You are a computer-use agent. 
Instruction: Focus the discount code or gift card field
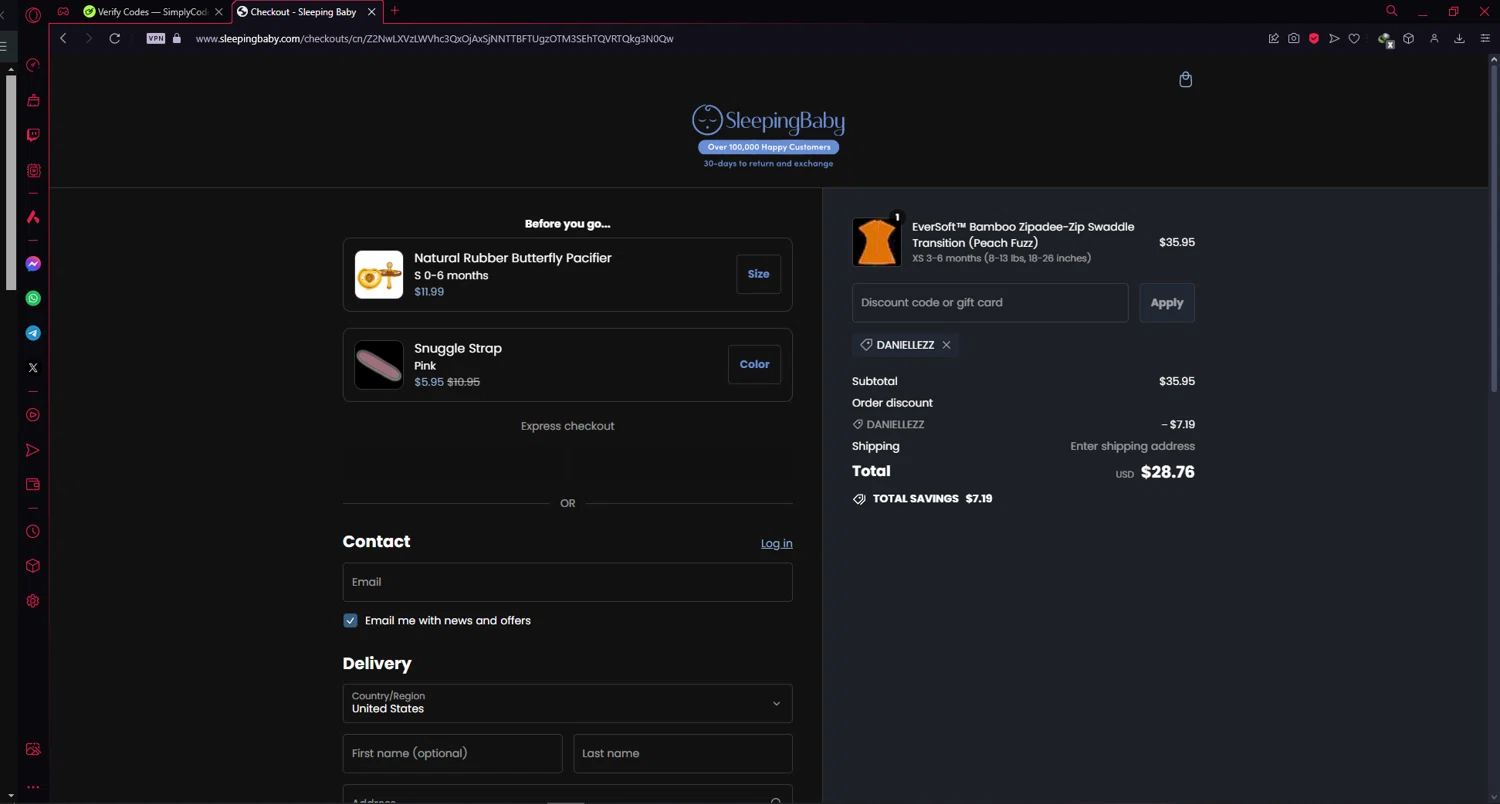pos(990,303)
